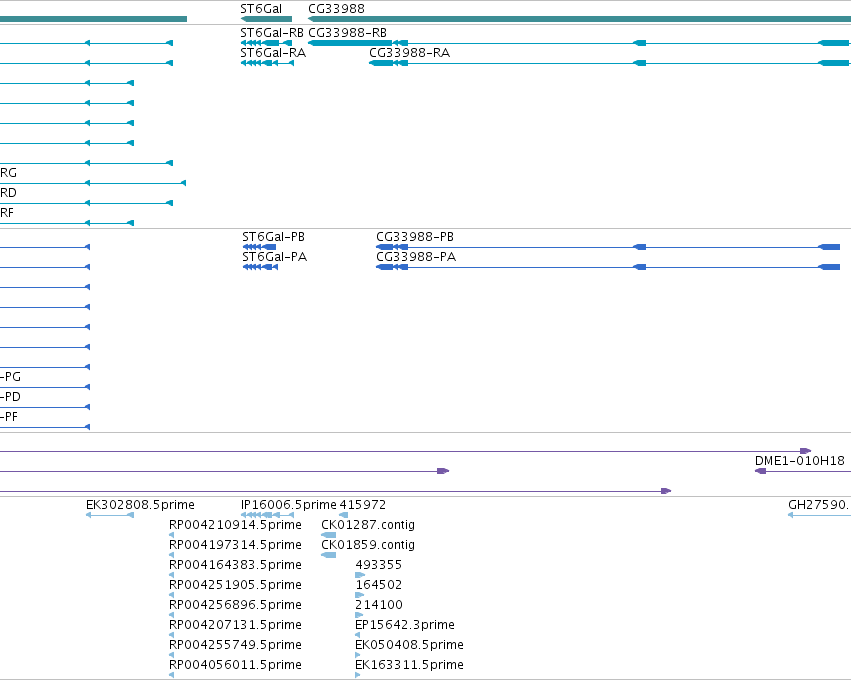
Task: Click RP004251905.5prime EST label
Action: pos(235,585)
